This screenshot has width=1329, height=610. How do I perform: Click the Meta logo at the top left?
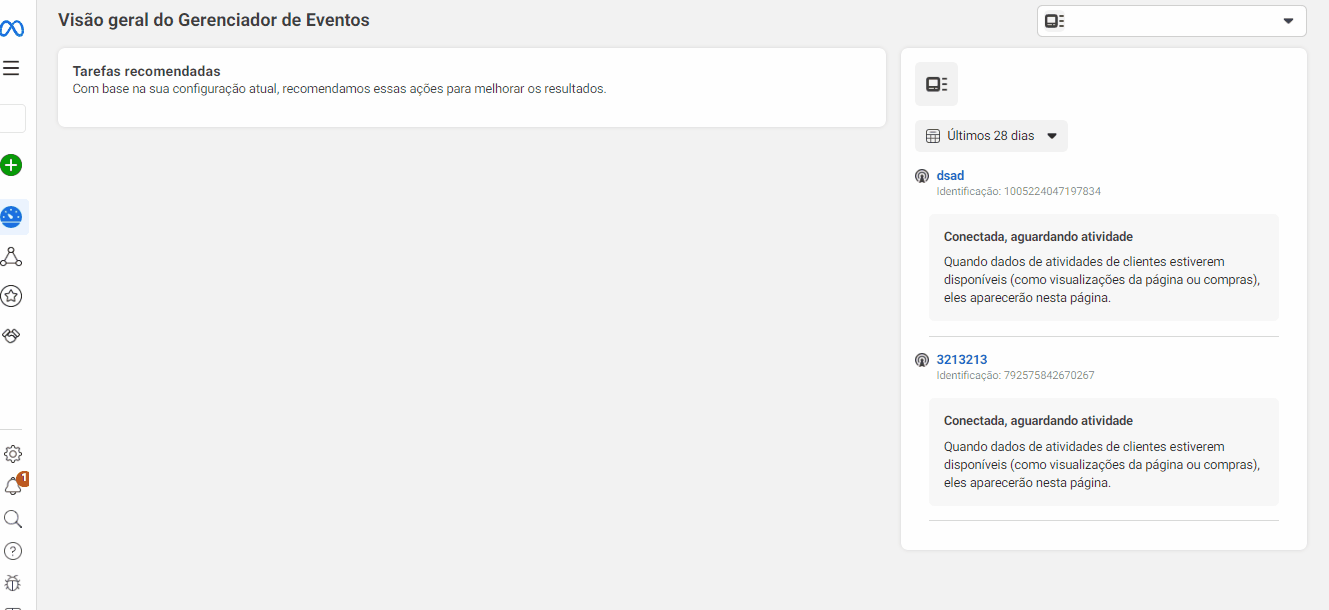(12, 27)
